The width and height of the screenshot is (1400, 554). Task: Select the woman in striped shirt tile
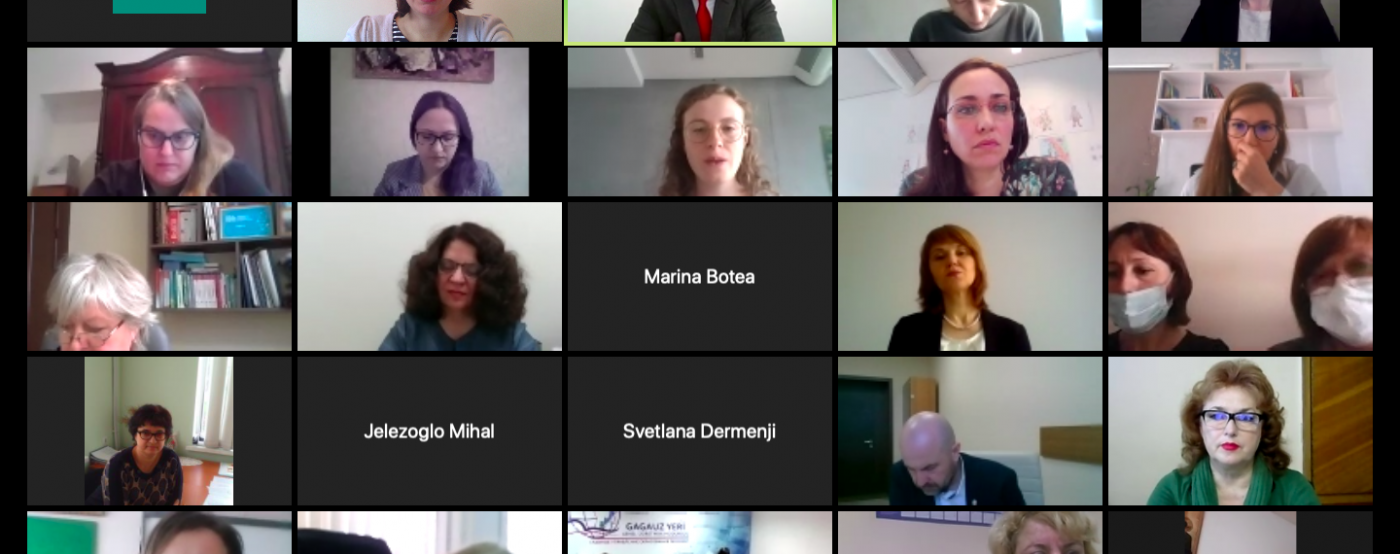429,21
